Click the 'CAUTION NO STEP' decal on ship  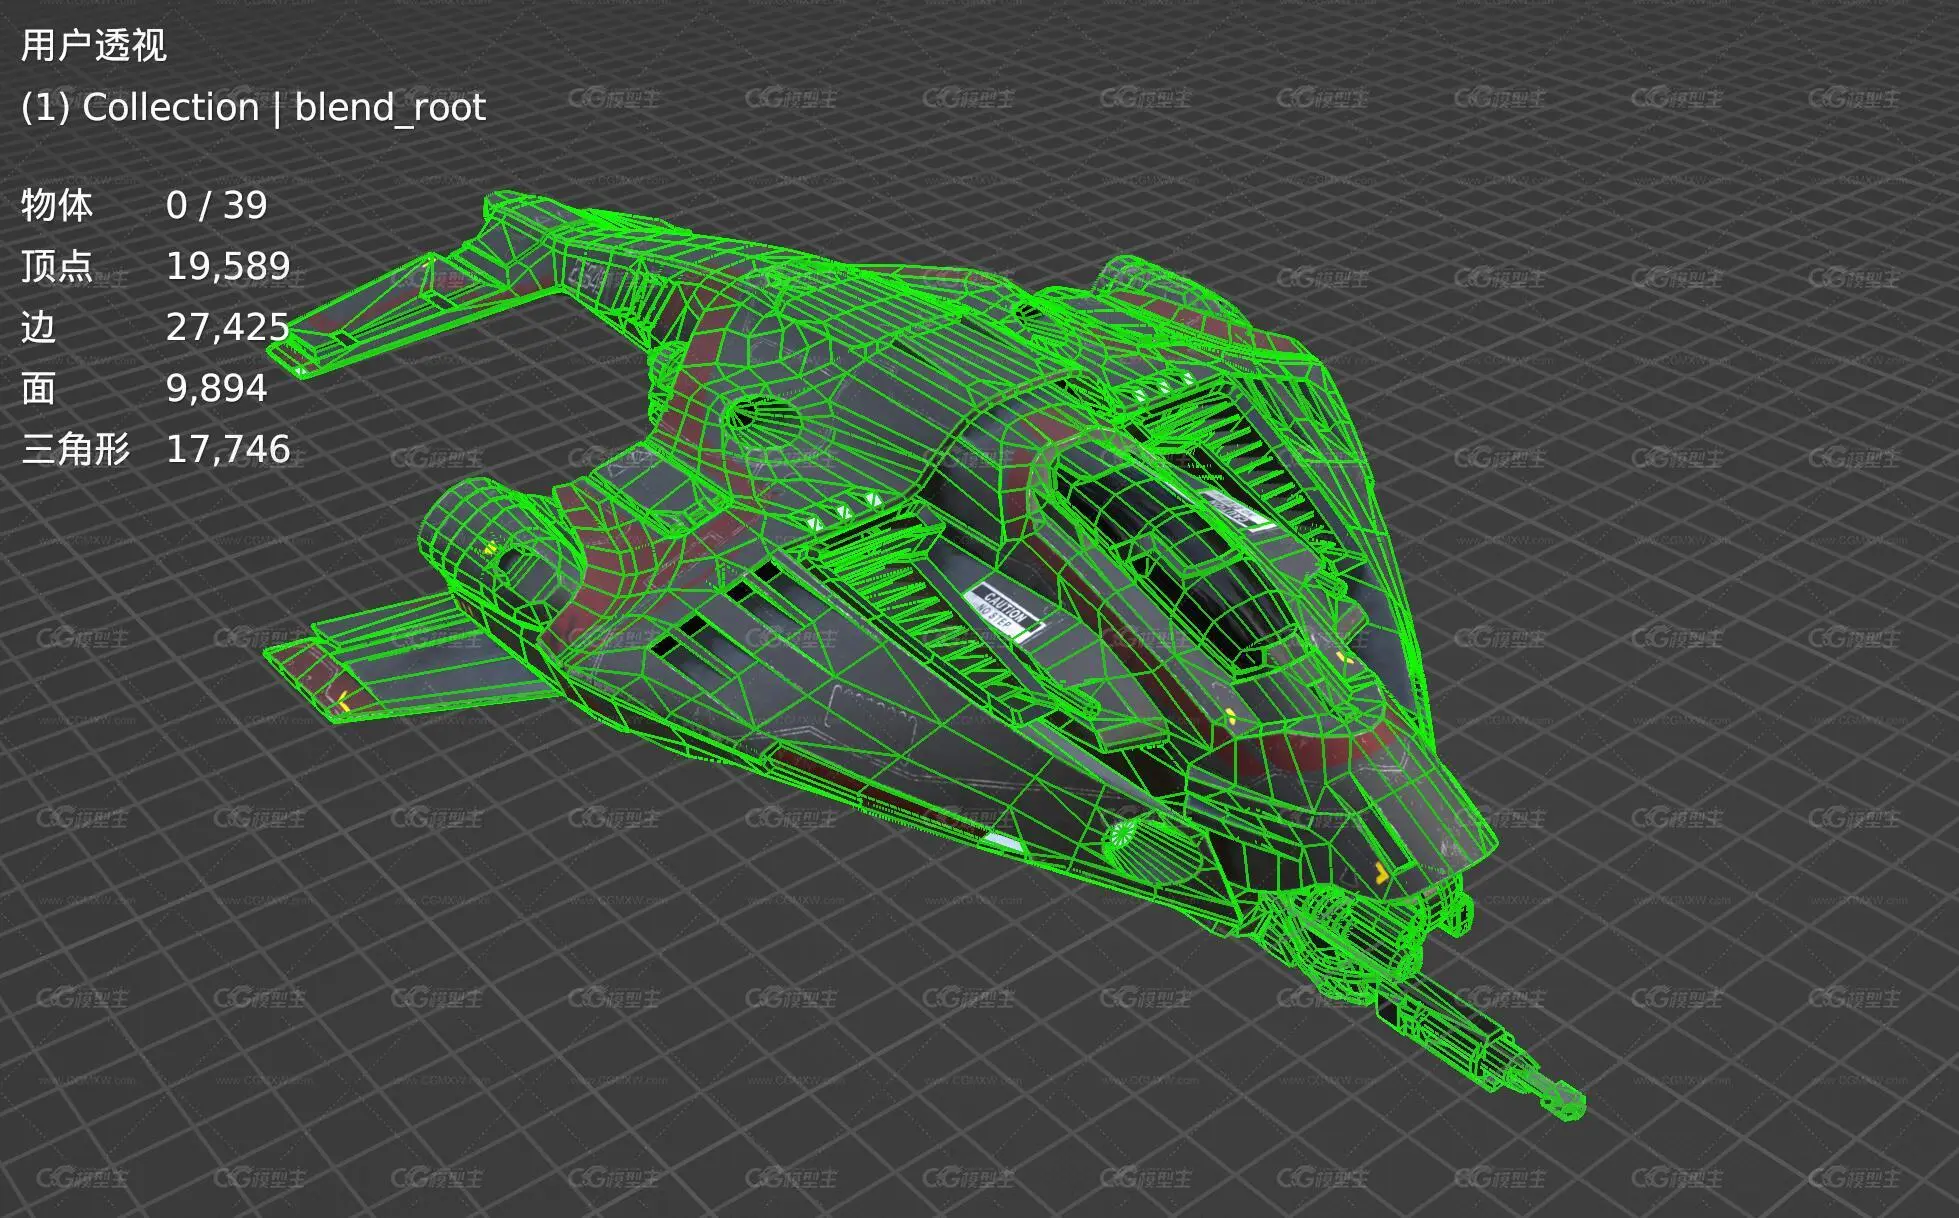pos(1005,610)
